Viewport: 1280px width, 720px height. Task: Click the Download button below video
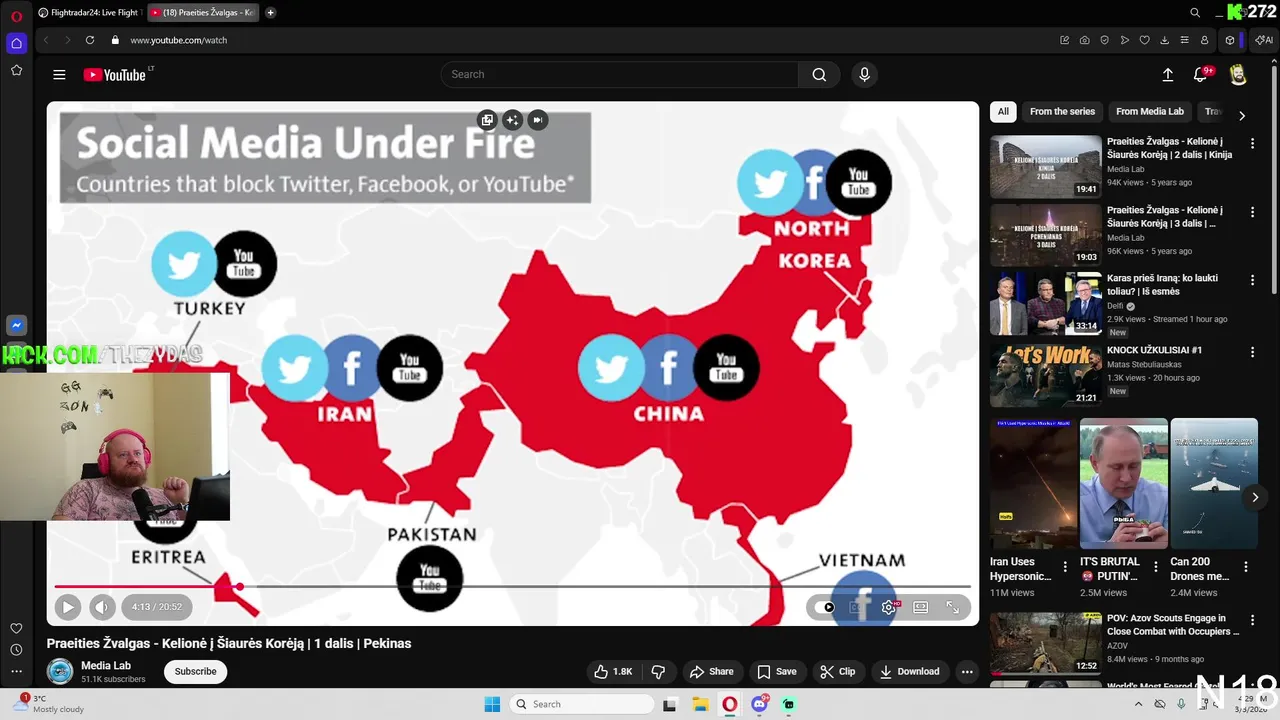910,671
